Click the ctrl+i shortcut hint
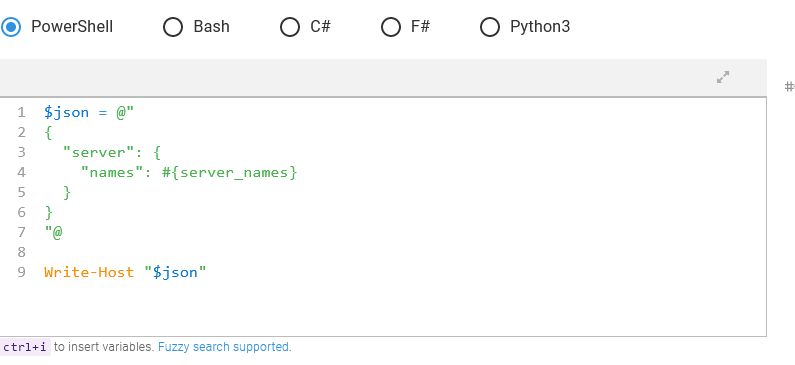This screenshot has width=795, height=365. tap(25, 347)
